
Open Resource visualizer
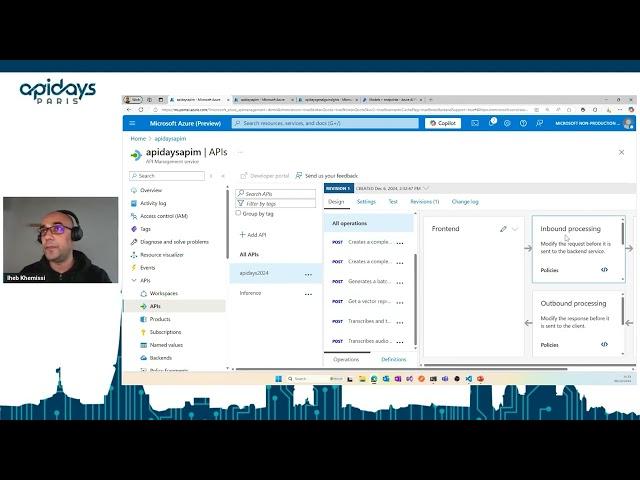click(162, 255)
